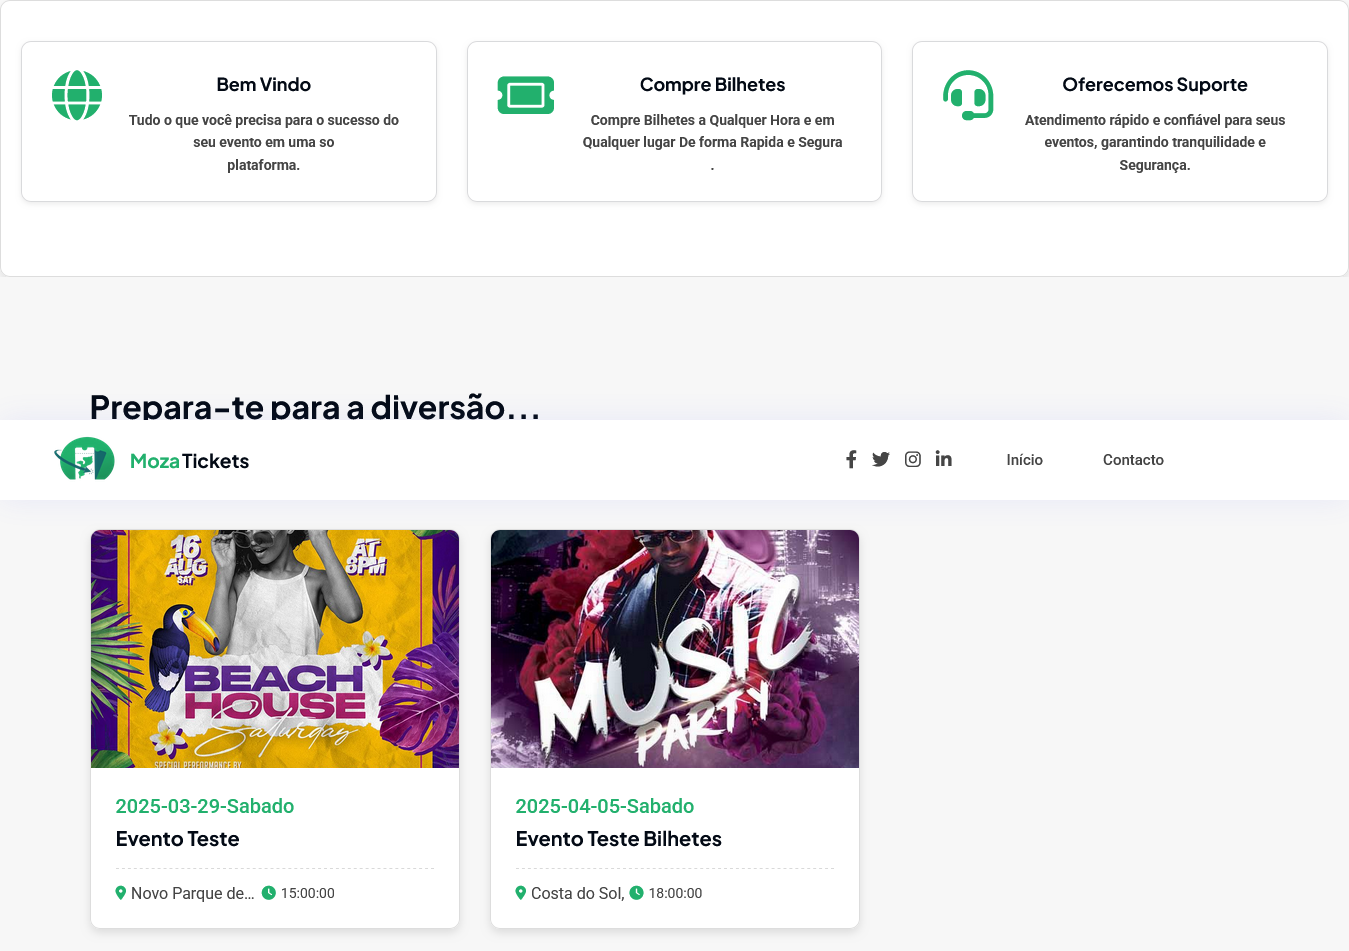Click the clock icon beside 18:00:00

click(x=636, y=893)
